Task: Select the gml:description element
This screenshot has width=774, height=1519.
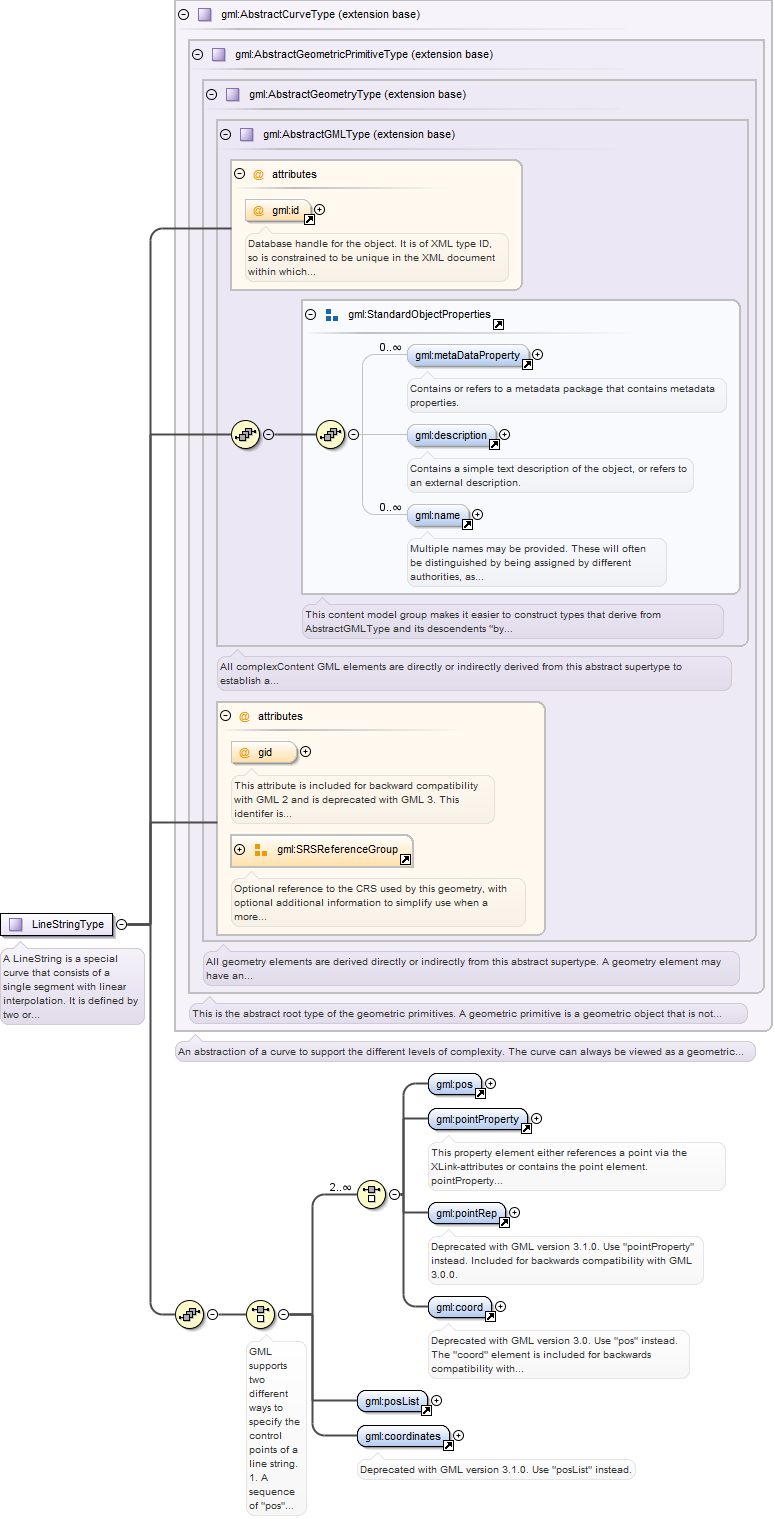Action: (452, 436)
